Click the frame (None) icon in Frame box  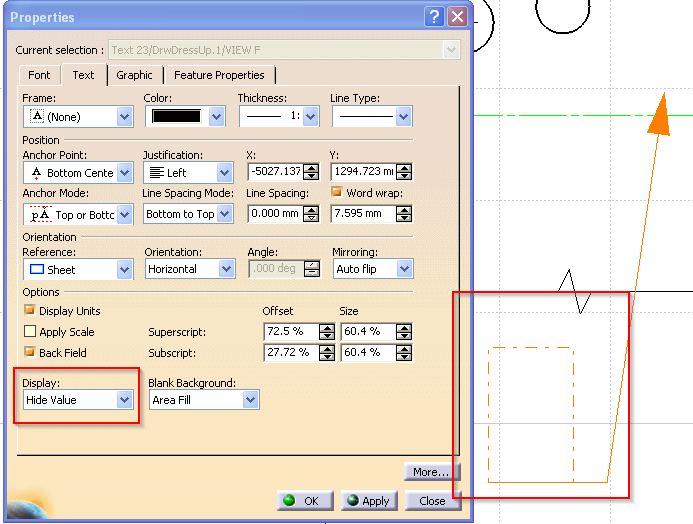pos(37,116)
